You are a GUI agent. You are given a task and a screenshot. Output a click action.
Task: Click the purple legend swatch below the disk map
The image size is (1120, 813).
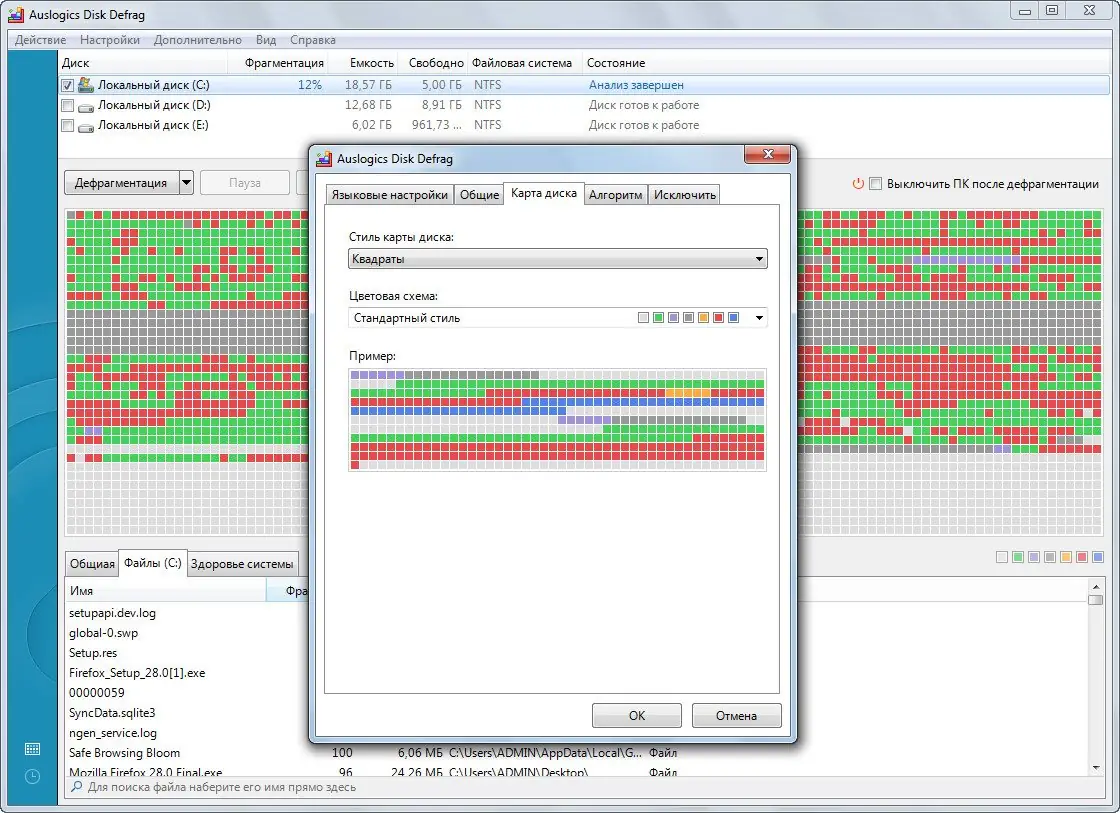point(1034,557)
